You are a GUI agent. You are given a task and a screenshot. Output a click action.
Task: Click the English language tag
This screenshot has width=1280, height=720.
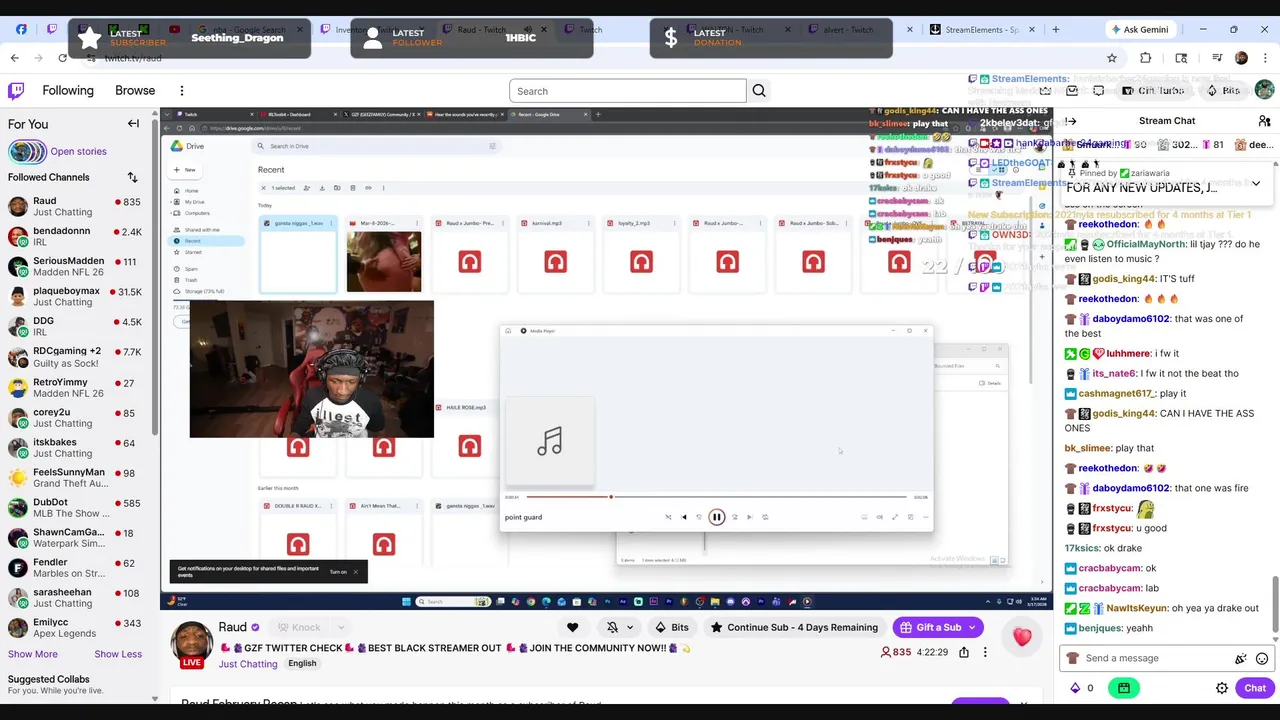coord(302,664)
